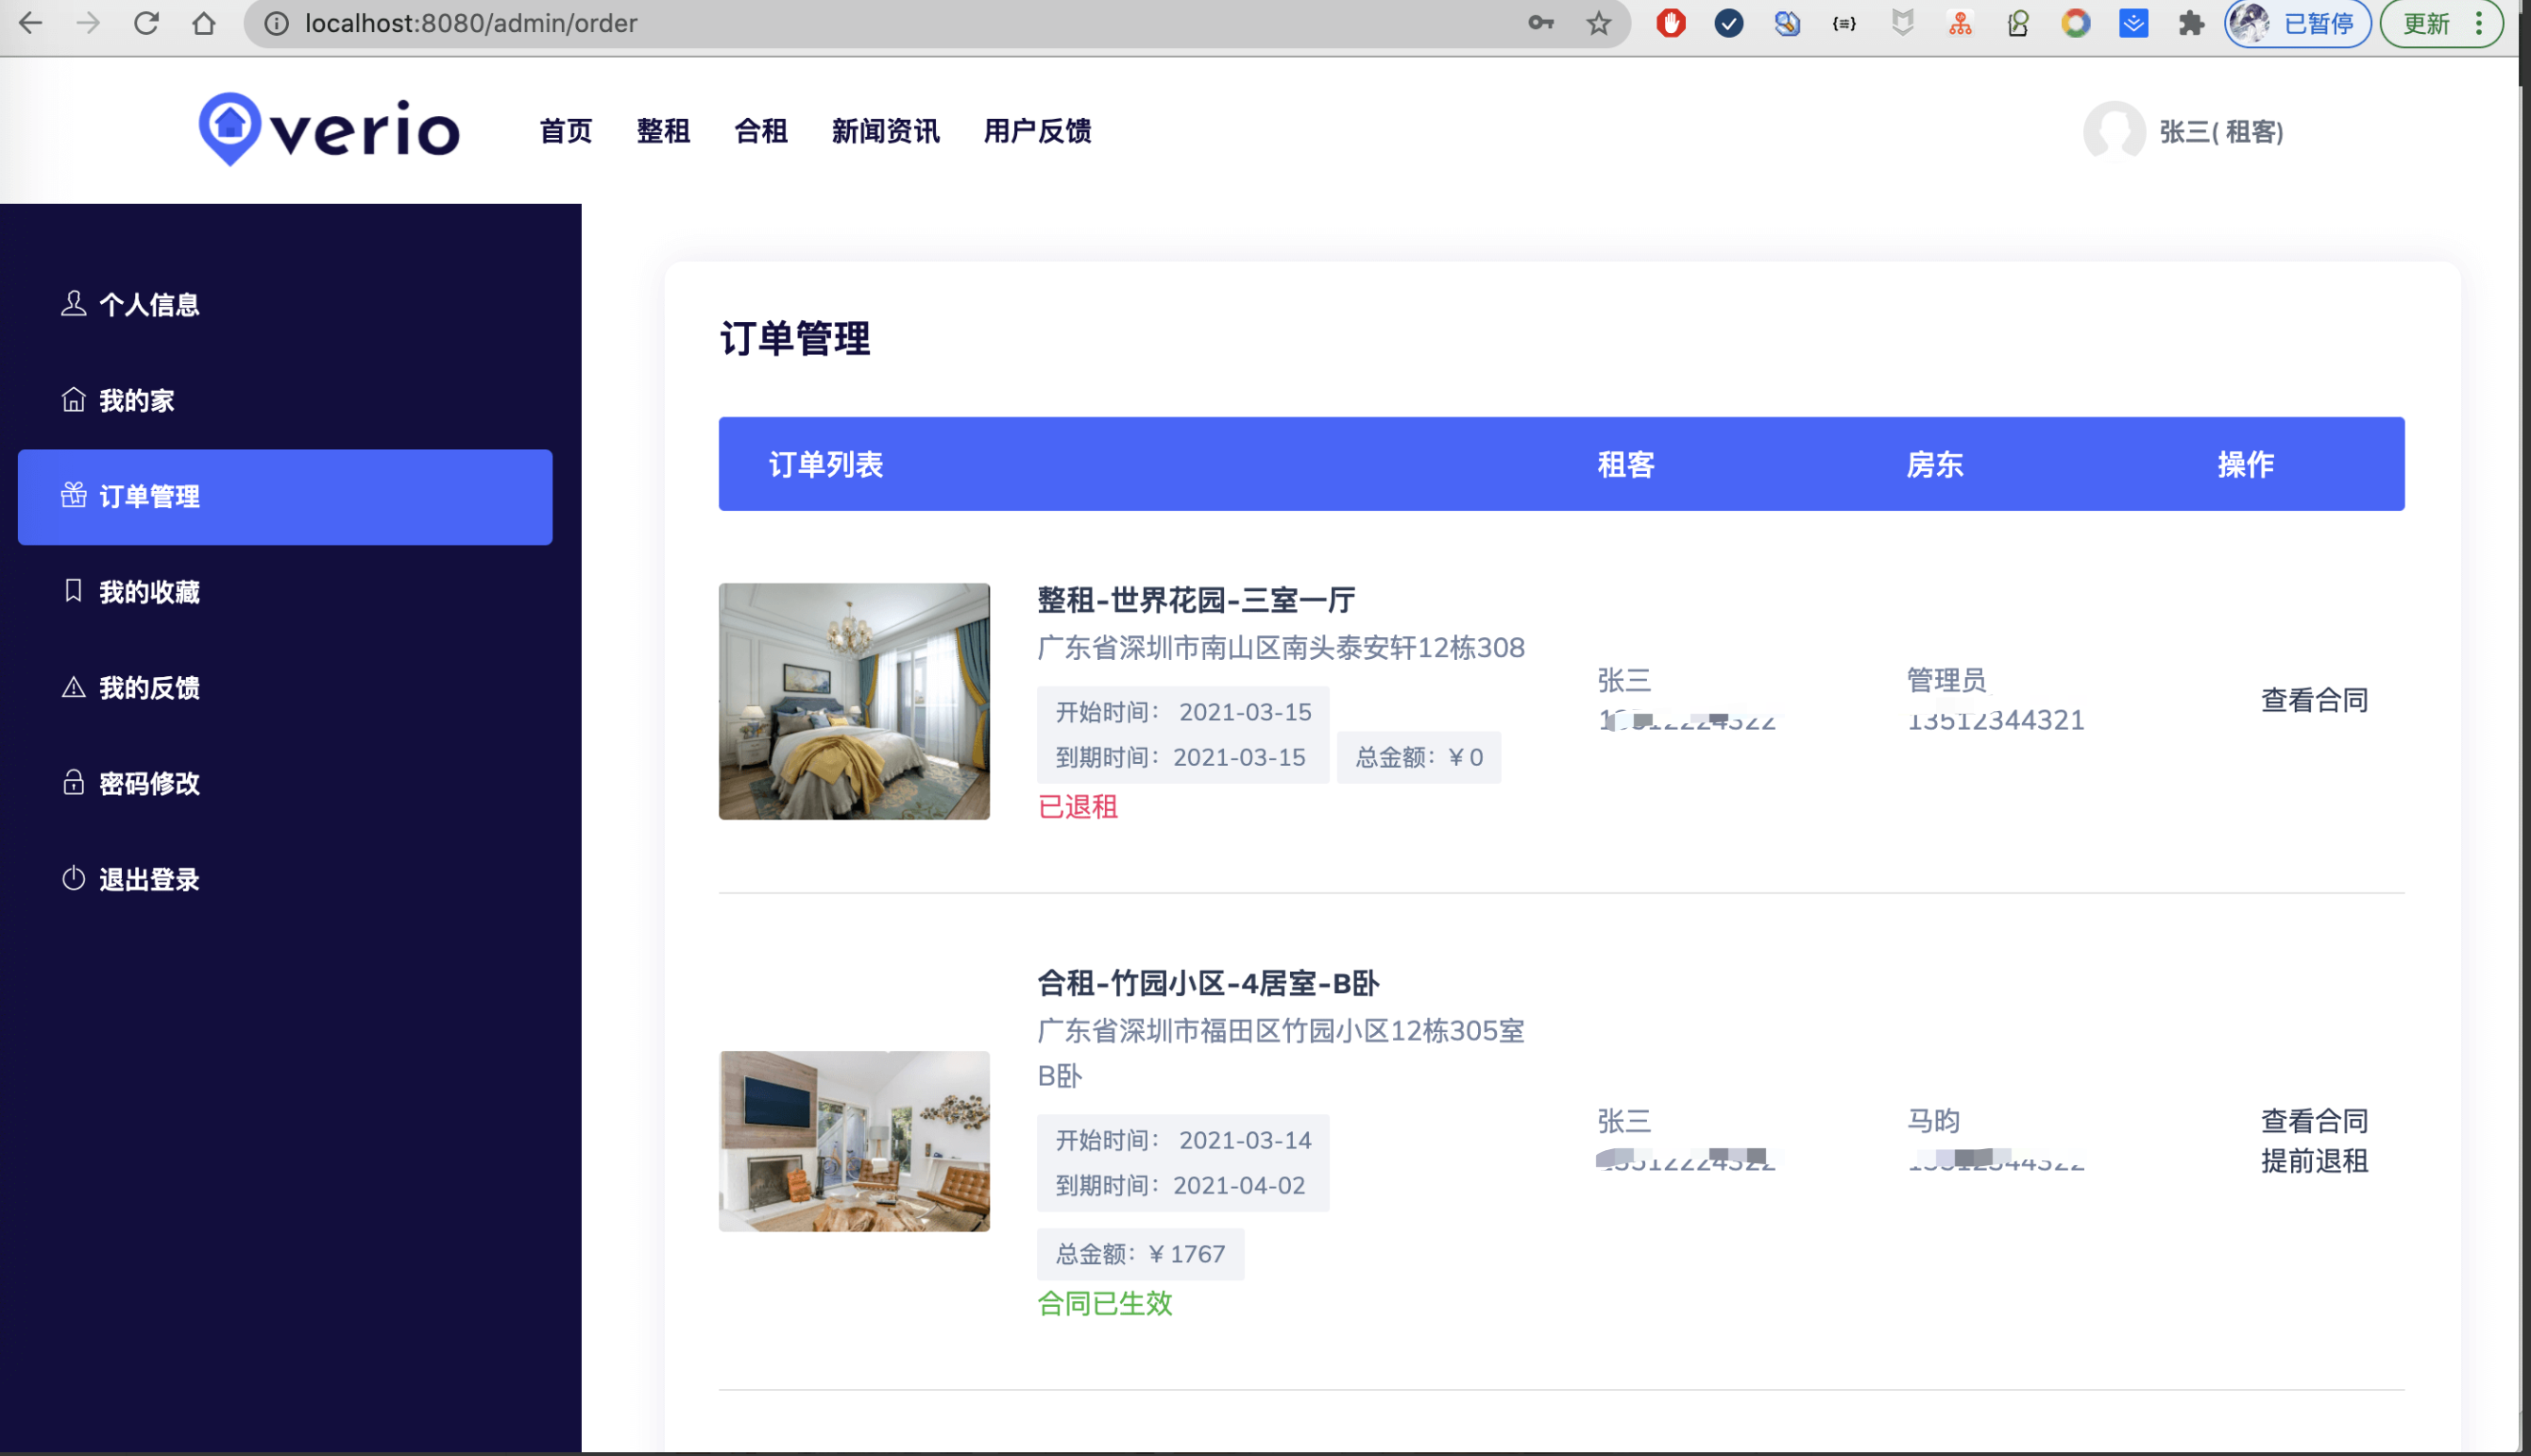Open the extensions puzzle piece menu
2531x1456 pixels.
click(2191, 23)
